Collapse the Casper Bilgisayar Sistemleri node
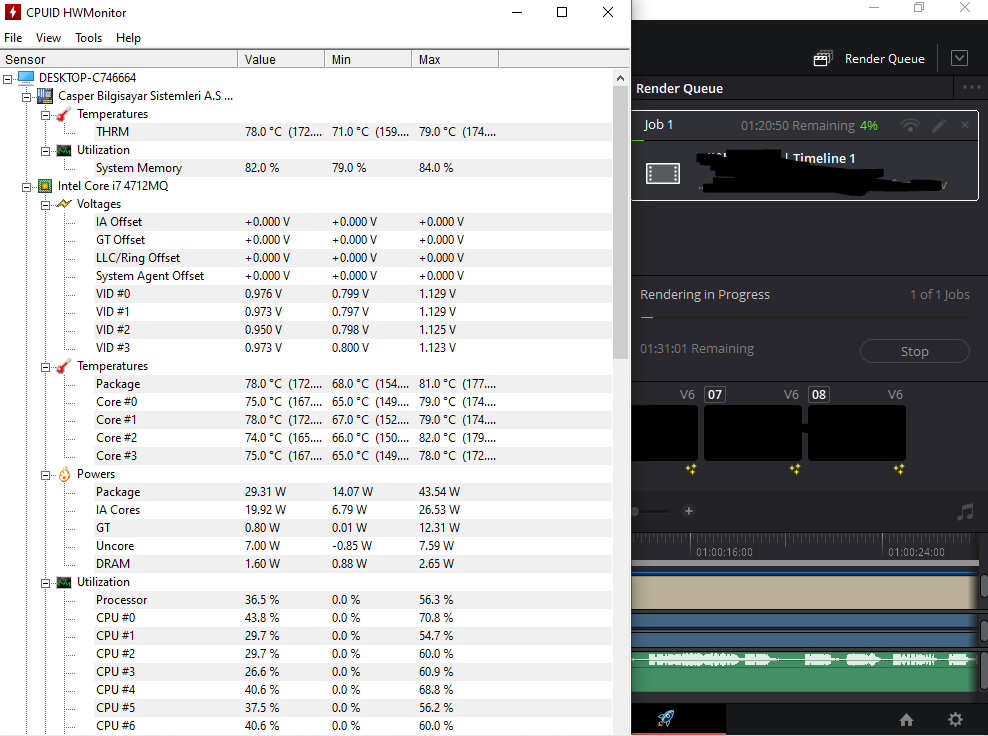Viewport: 988px width, 736px height. 26,97
